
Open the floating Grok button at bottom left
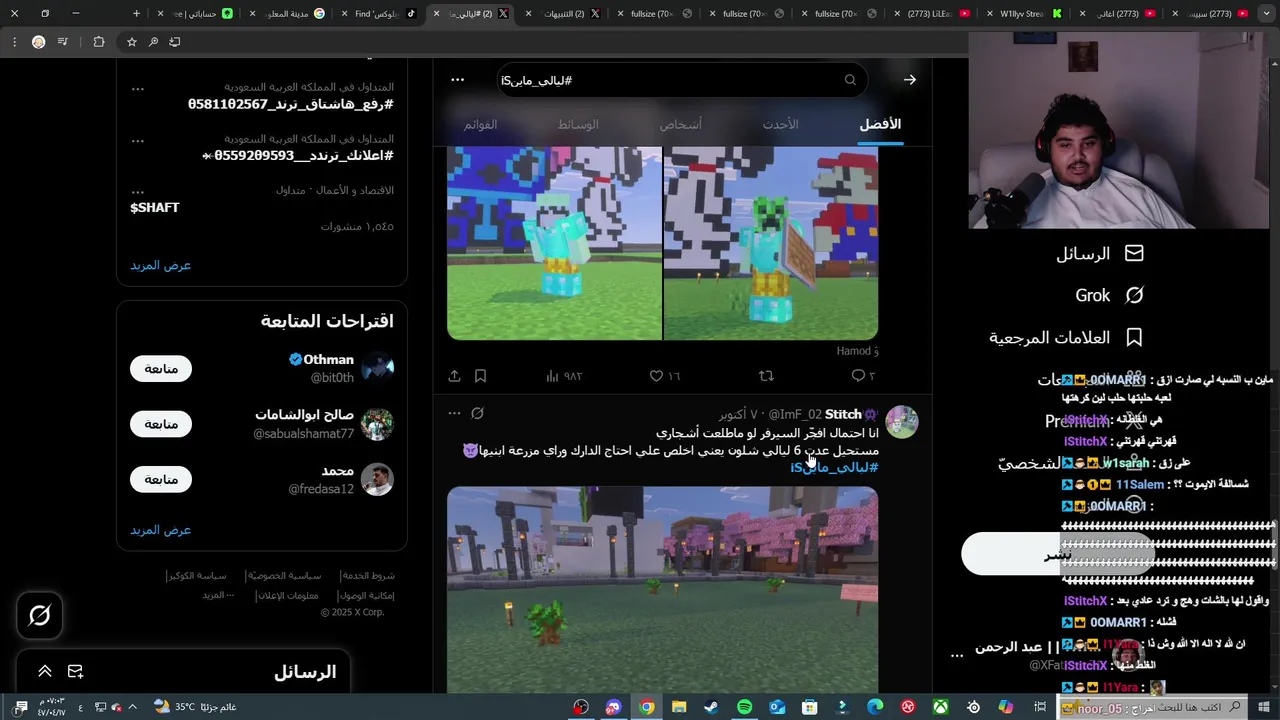(40, 615)
